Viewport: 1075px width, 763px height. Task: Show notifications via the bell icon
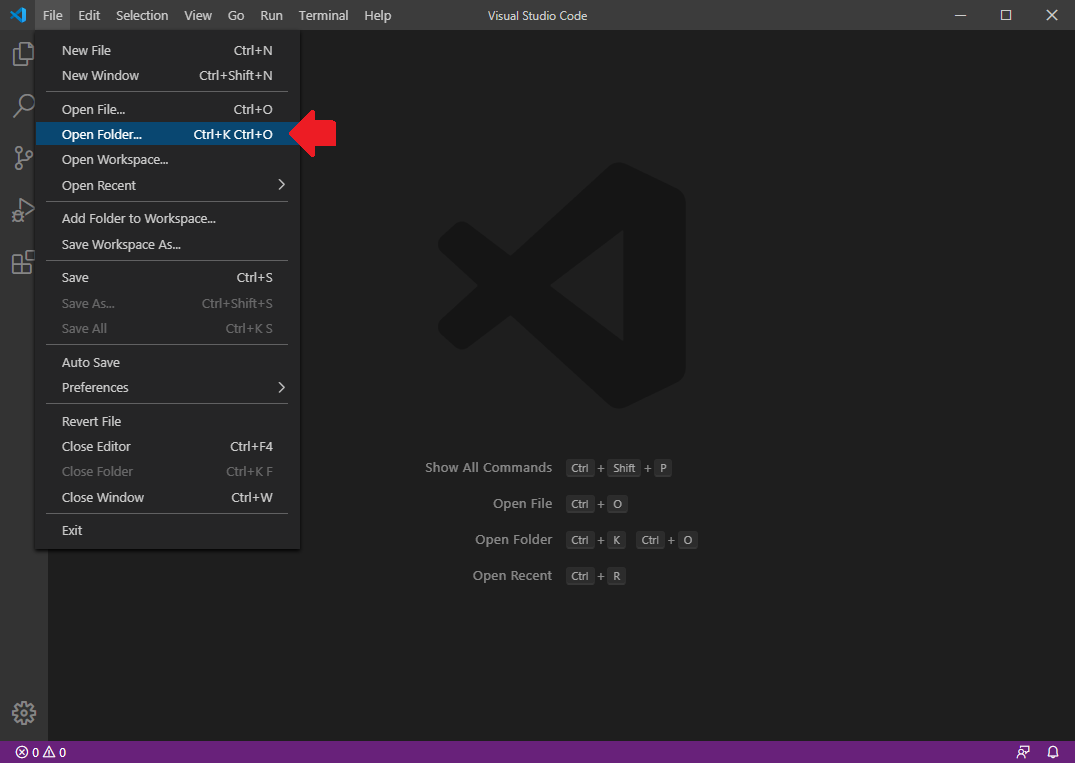(x=1053, y=752)
